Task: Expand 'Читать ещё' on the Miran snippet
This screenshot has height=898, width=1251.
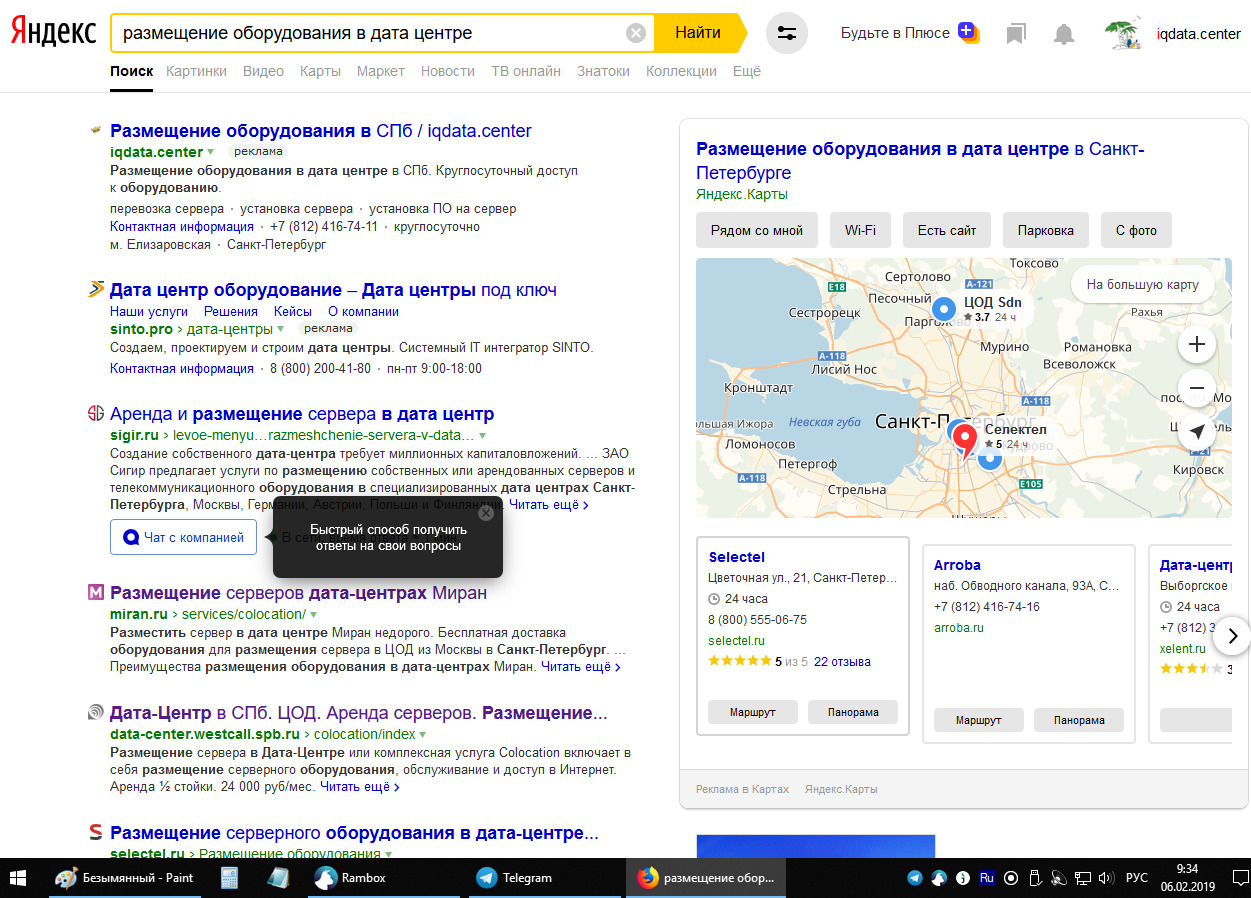Action: [x=581, y=667]
